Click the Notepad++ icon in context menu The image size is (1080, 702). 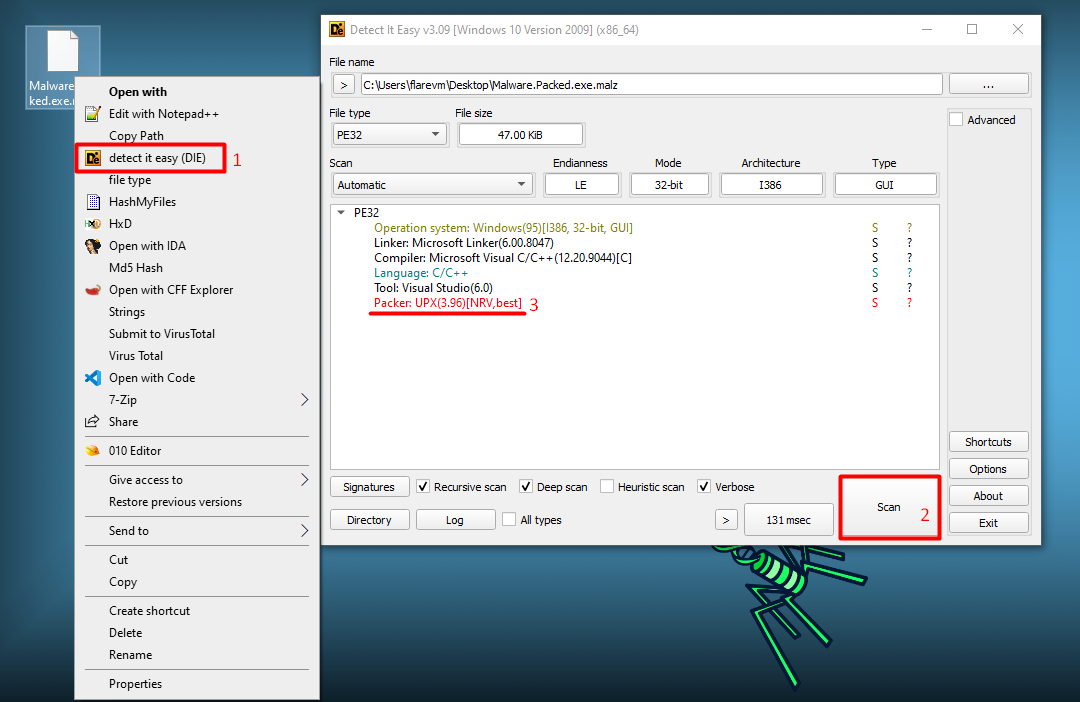(93, 114)
